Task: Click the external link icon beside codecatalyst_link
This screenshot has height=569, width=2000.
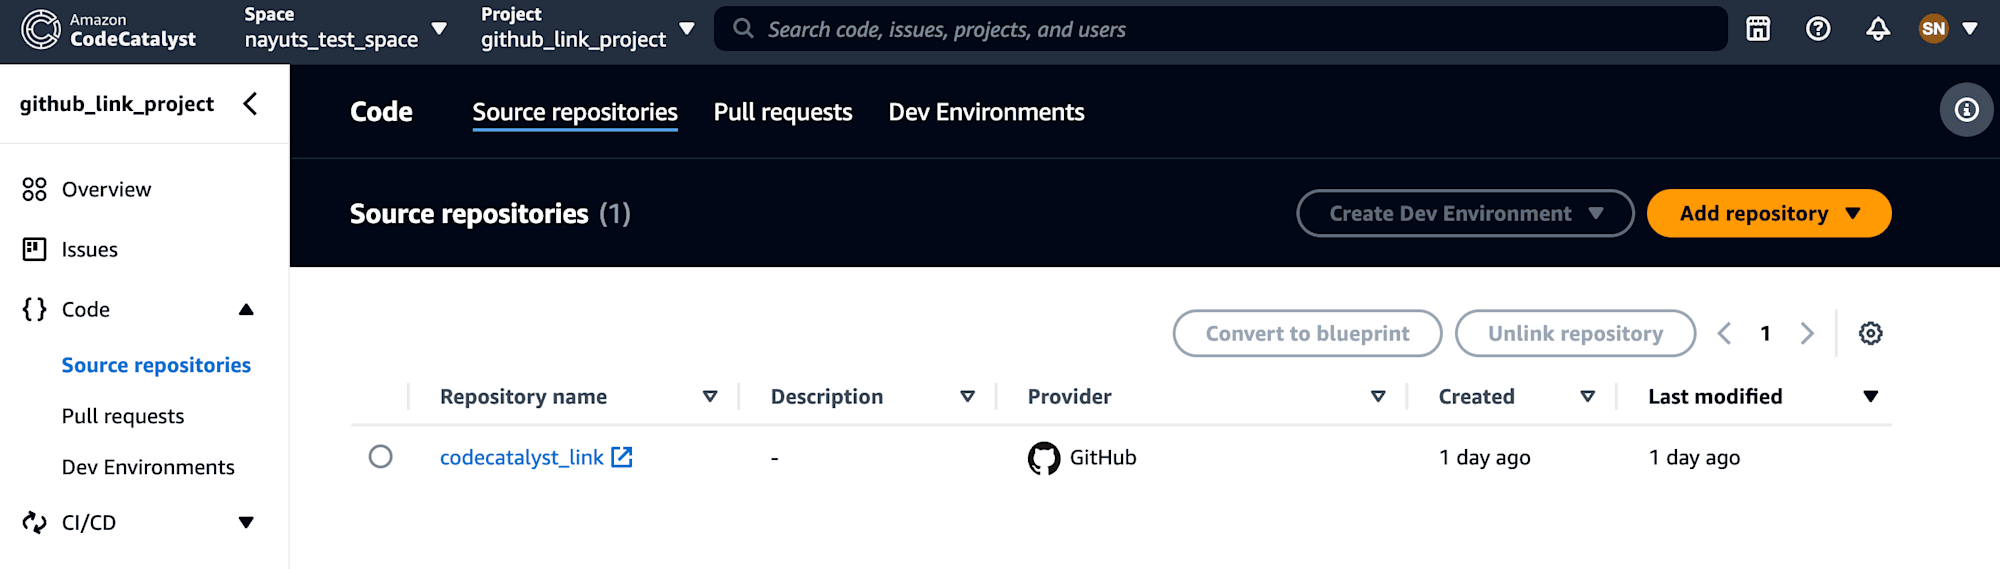Action: tap(621, 457)
